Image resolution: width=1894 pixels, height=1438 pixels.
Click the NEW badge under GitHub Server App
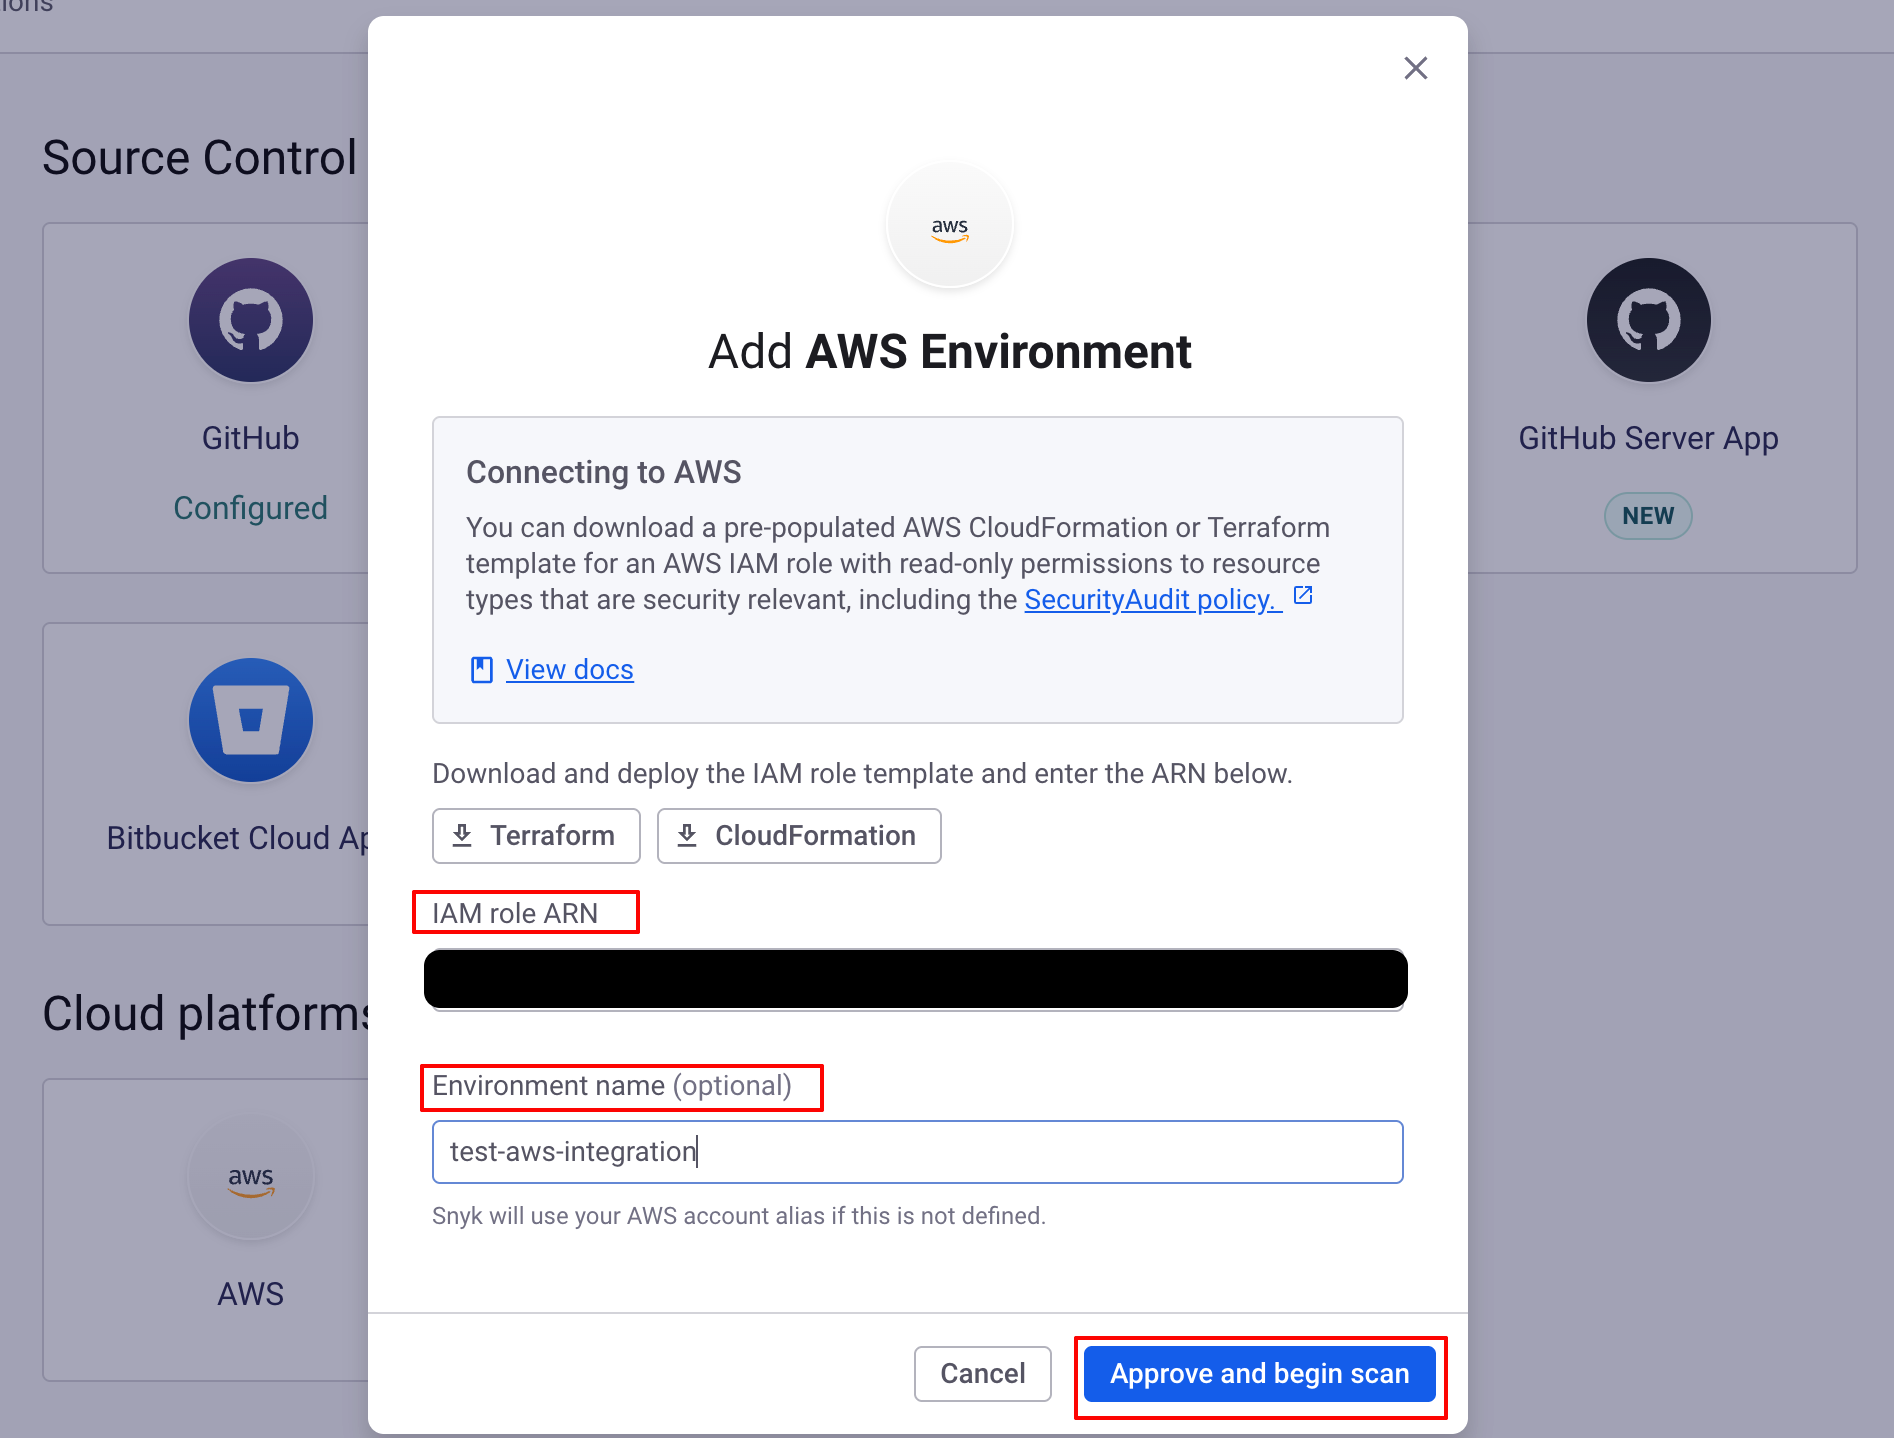(x=1648, y=516)
